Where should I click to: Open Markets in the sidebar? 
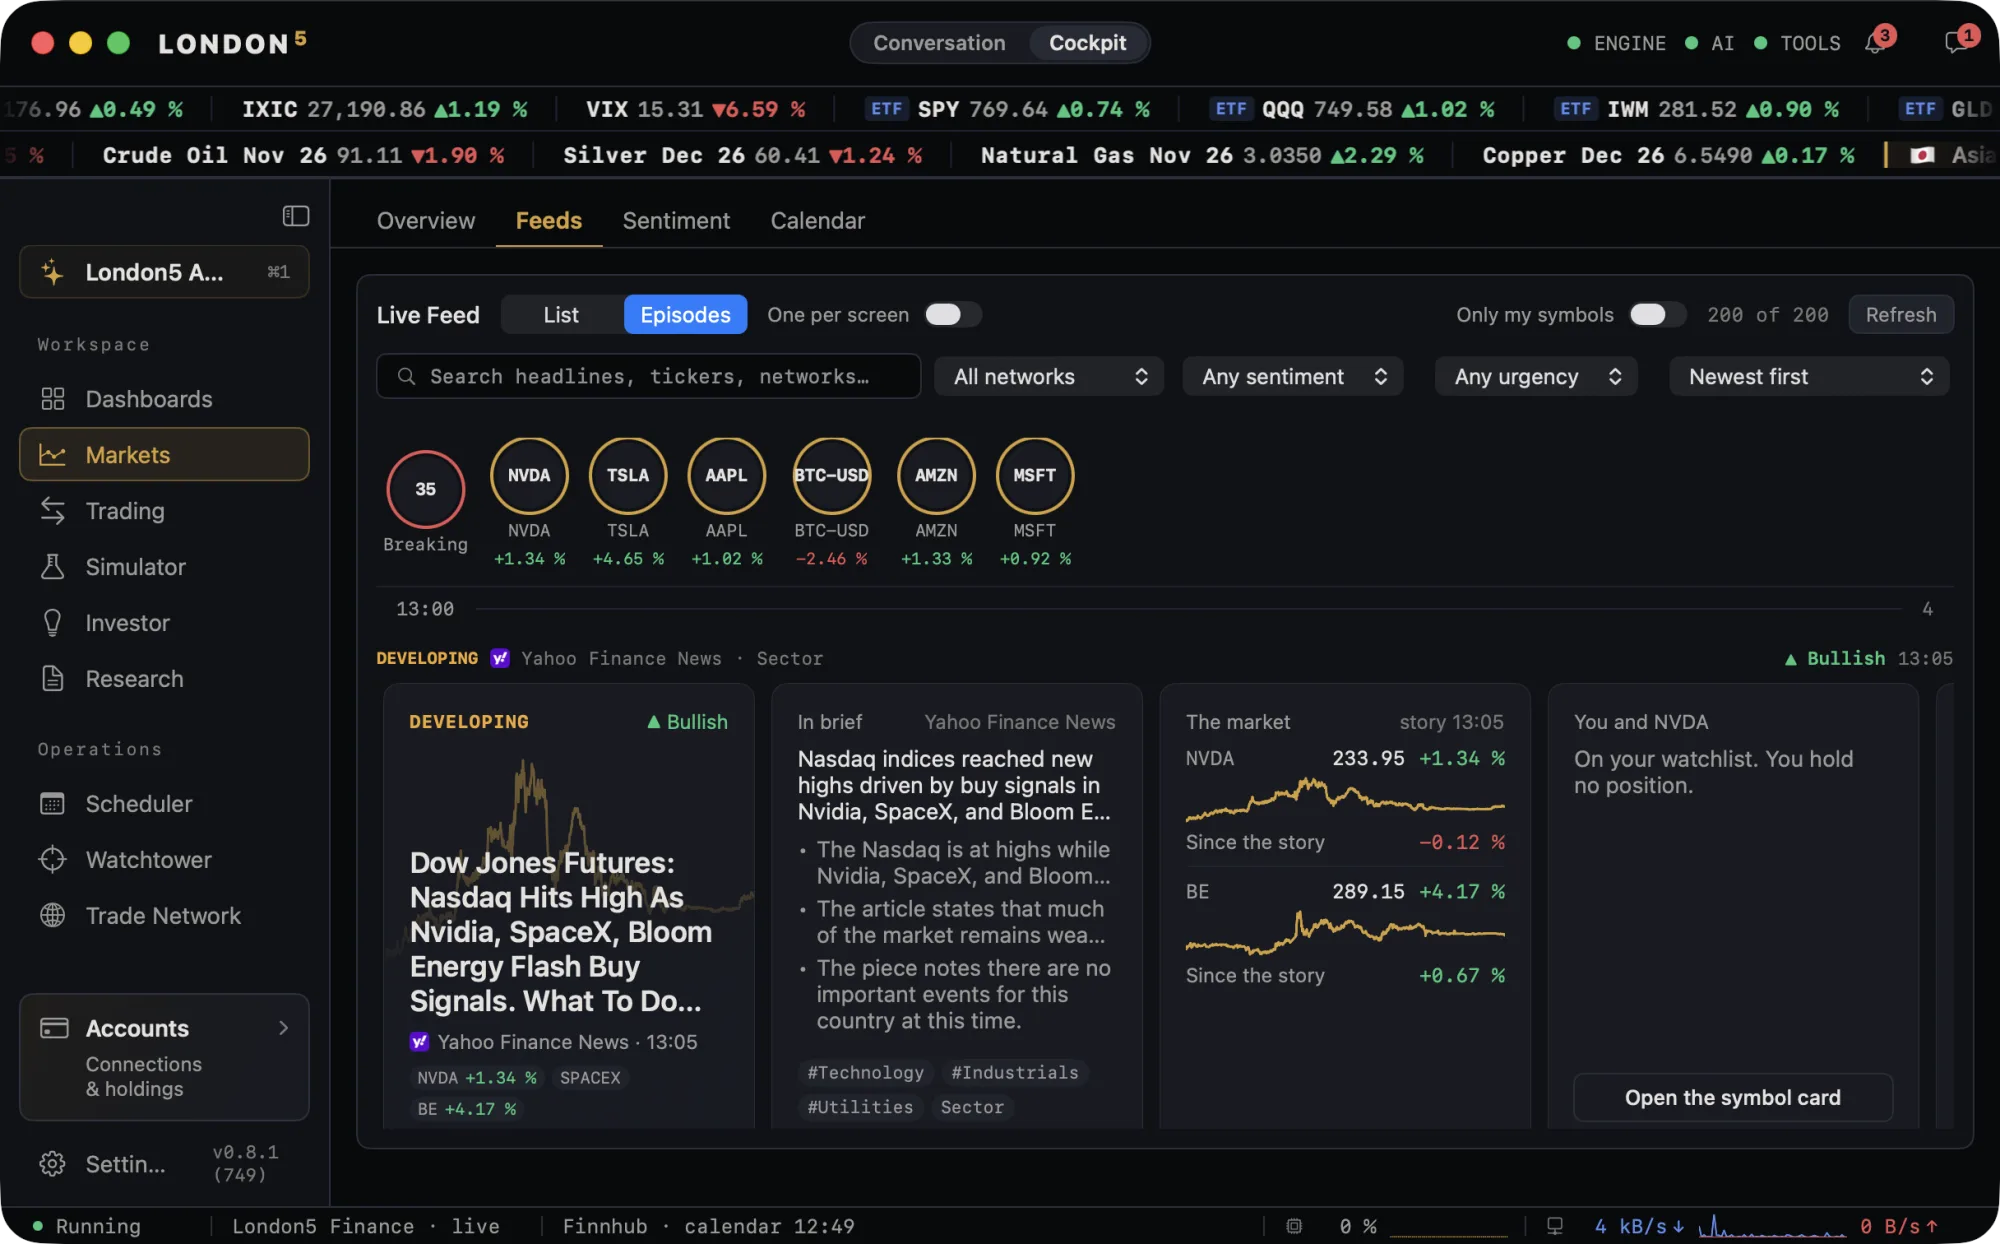[164, 455]
